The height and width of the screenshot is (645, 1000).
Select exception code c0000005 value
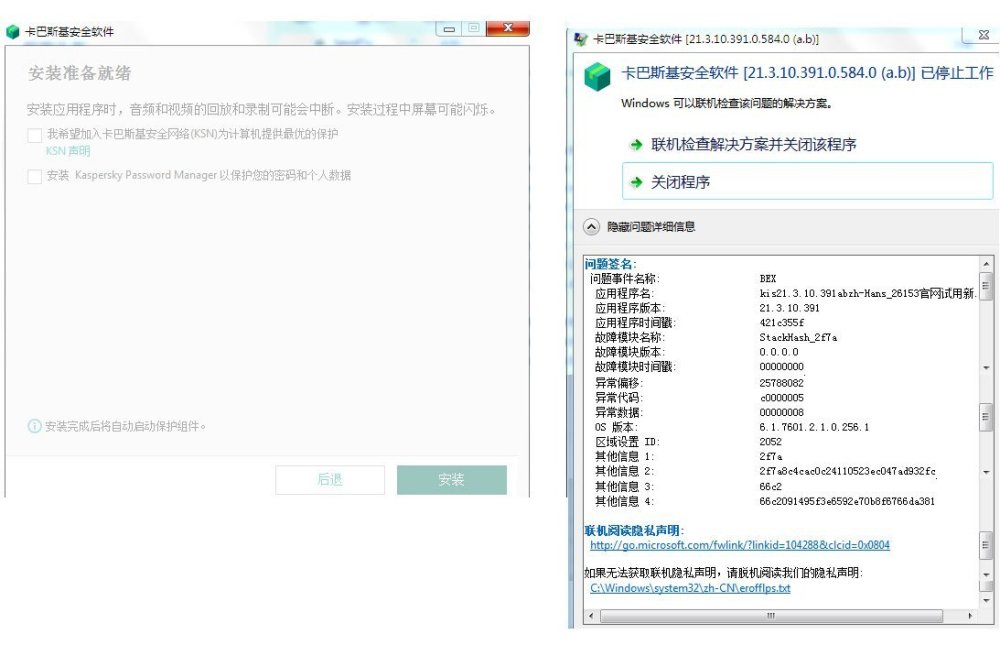coord(781,397)
